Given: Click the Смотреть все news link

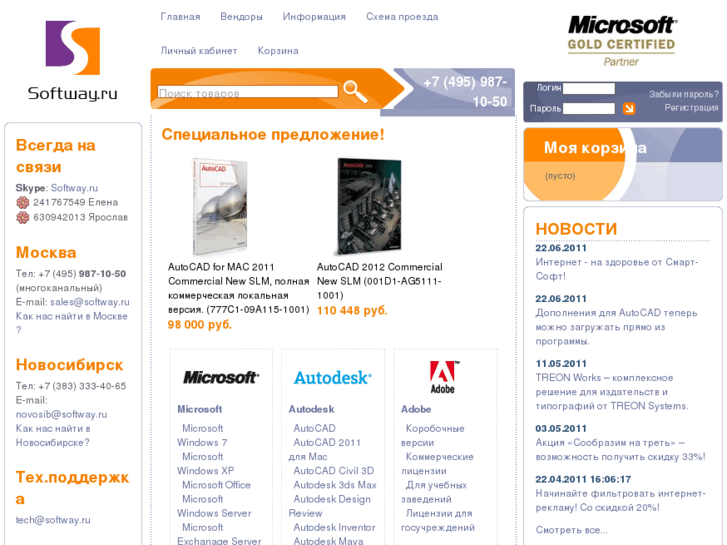Looking at the screenshot, I should click(x=571, y=530).
